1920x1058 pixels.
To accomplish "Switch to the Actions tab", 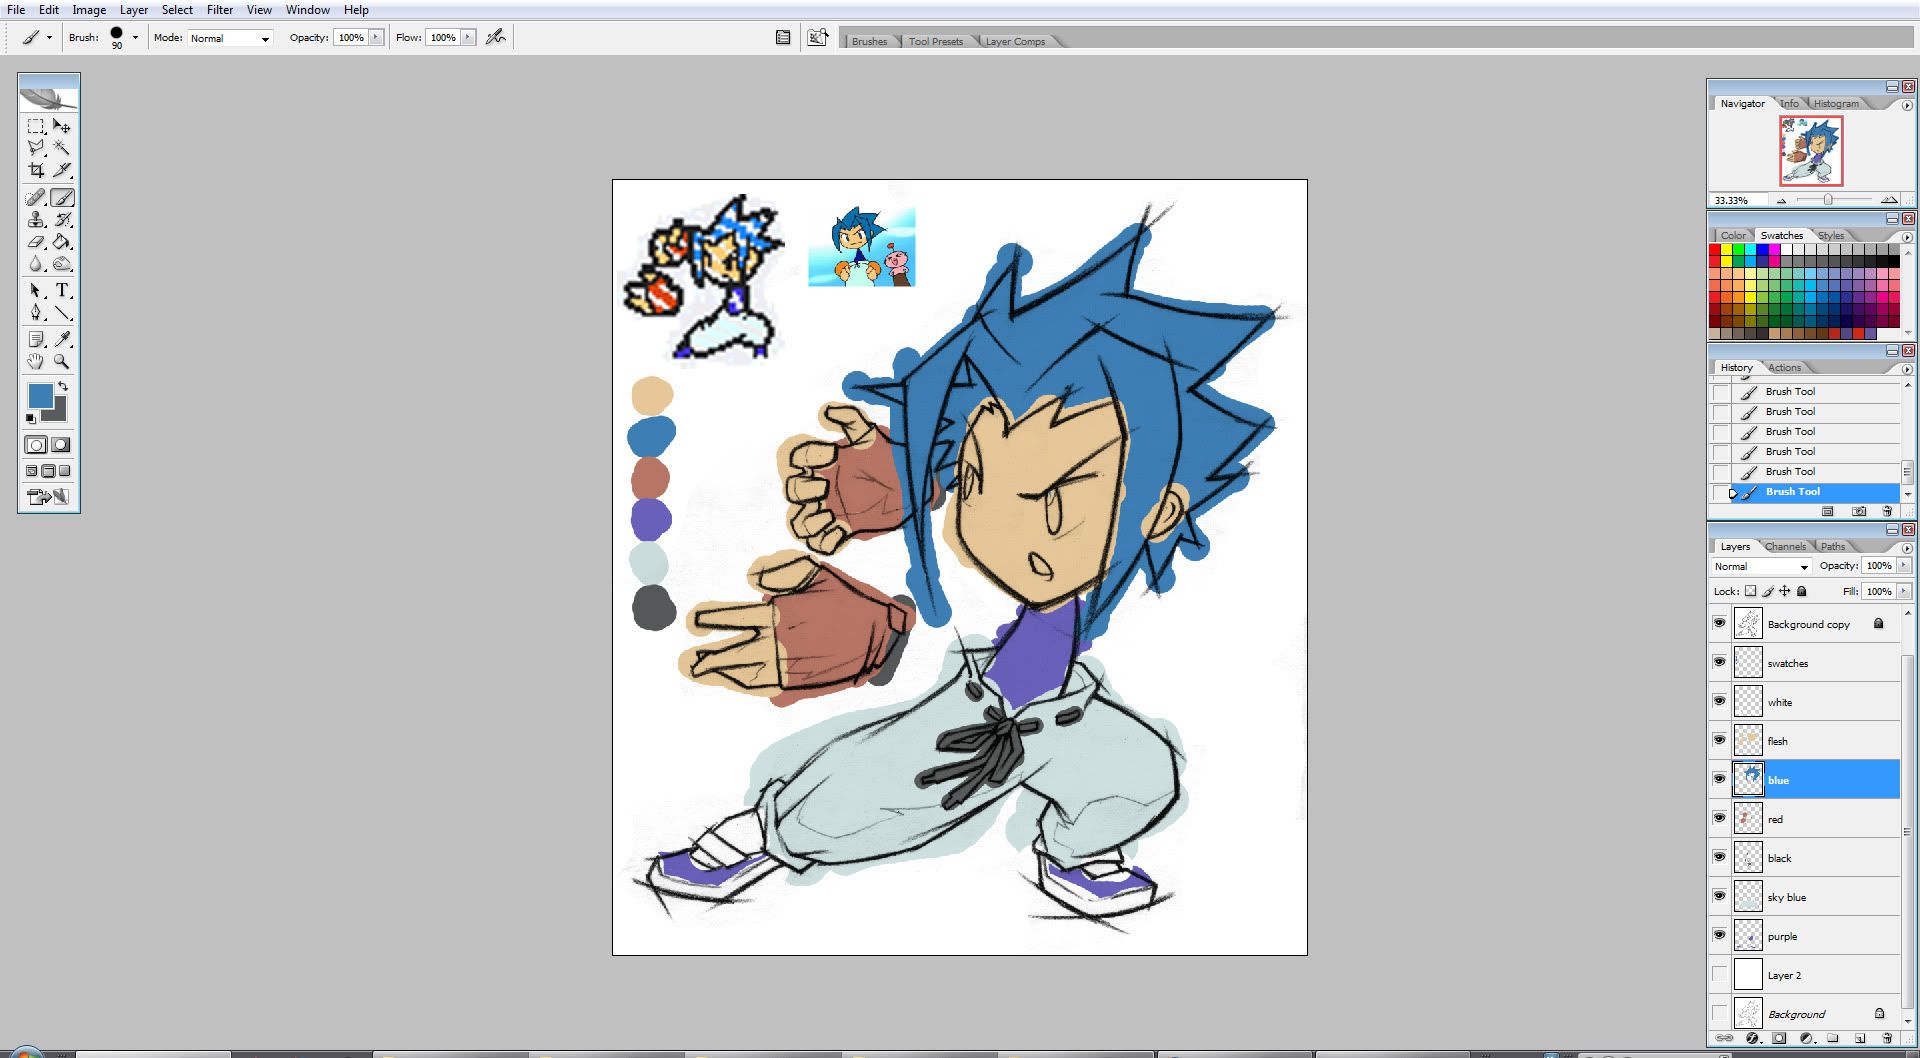I will (x=1784, y=367).
